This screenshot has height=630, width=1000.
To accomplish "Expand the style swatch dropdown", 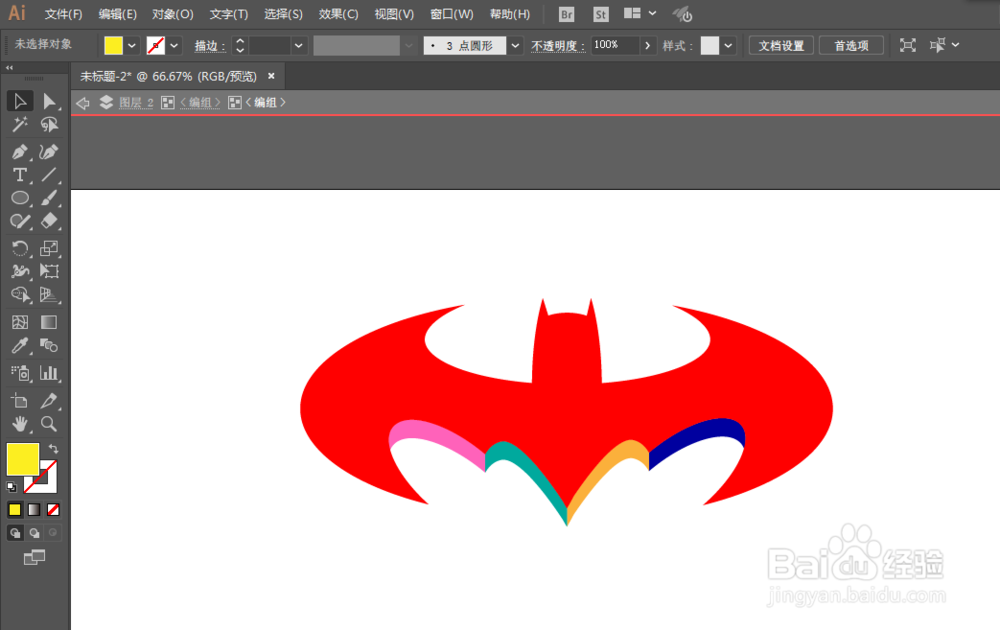I will point(727,45).
